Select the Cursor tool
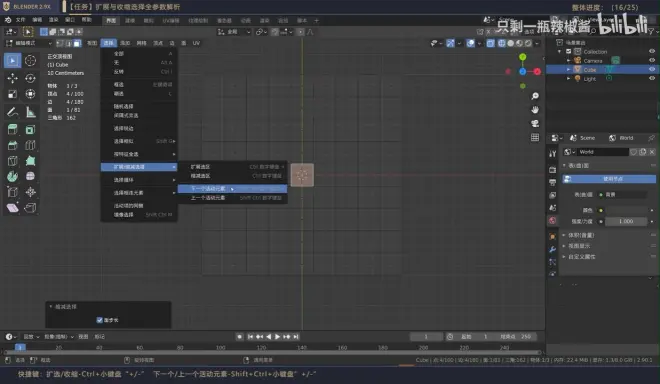660x384 pixels. [30, 61]
